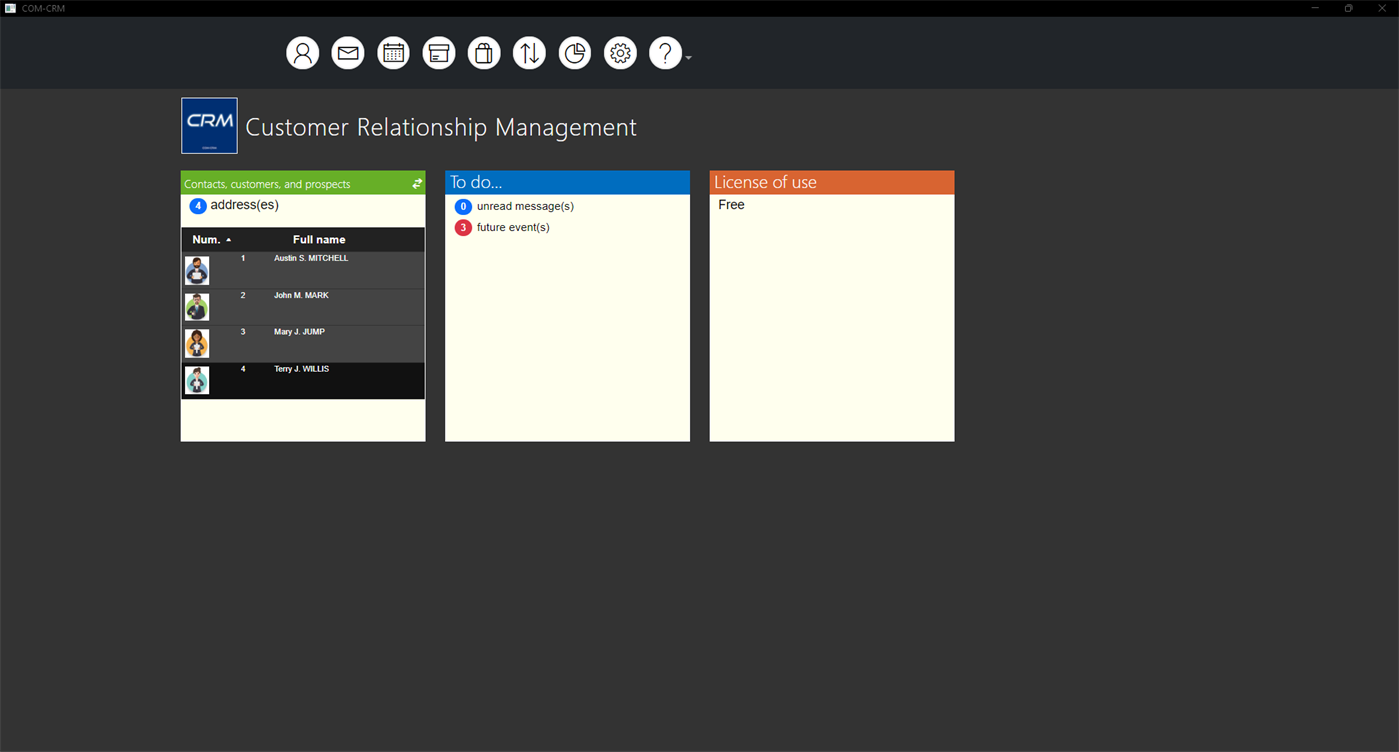Open the Settings gear icon
The height and width of the screenshot is (752, 1399).
pos(620,52)
